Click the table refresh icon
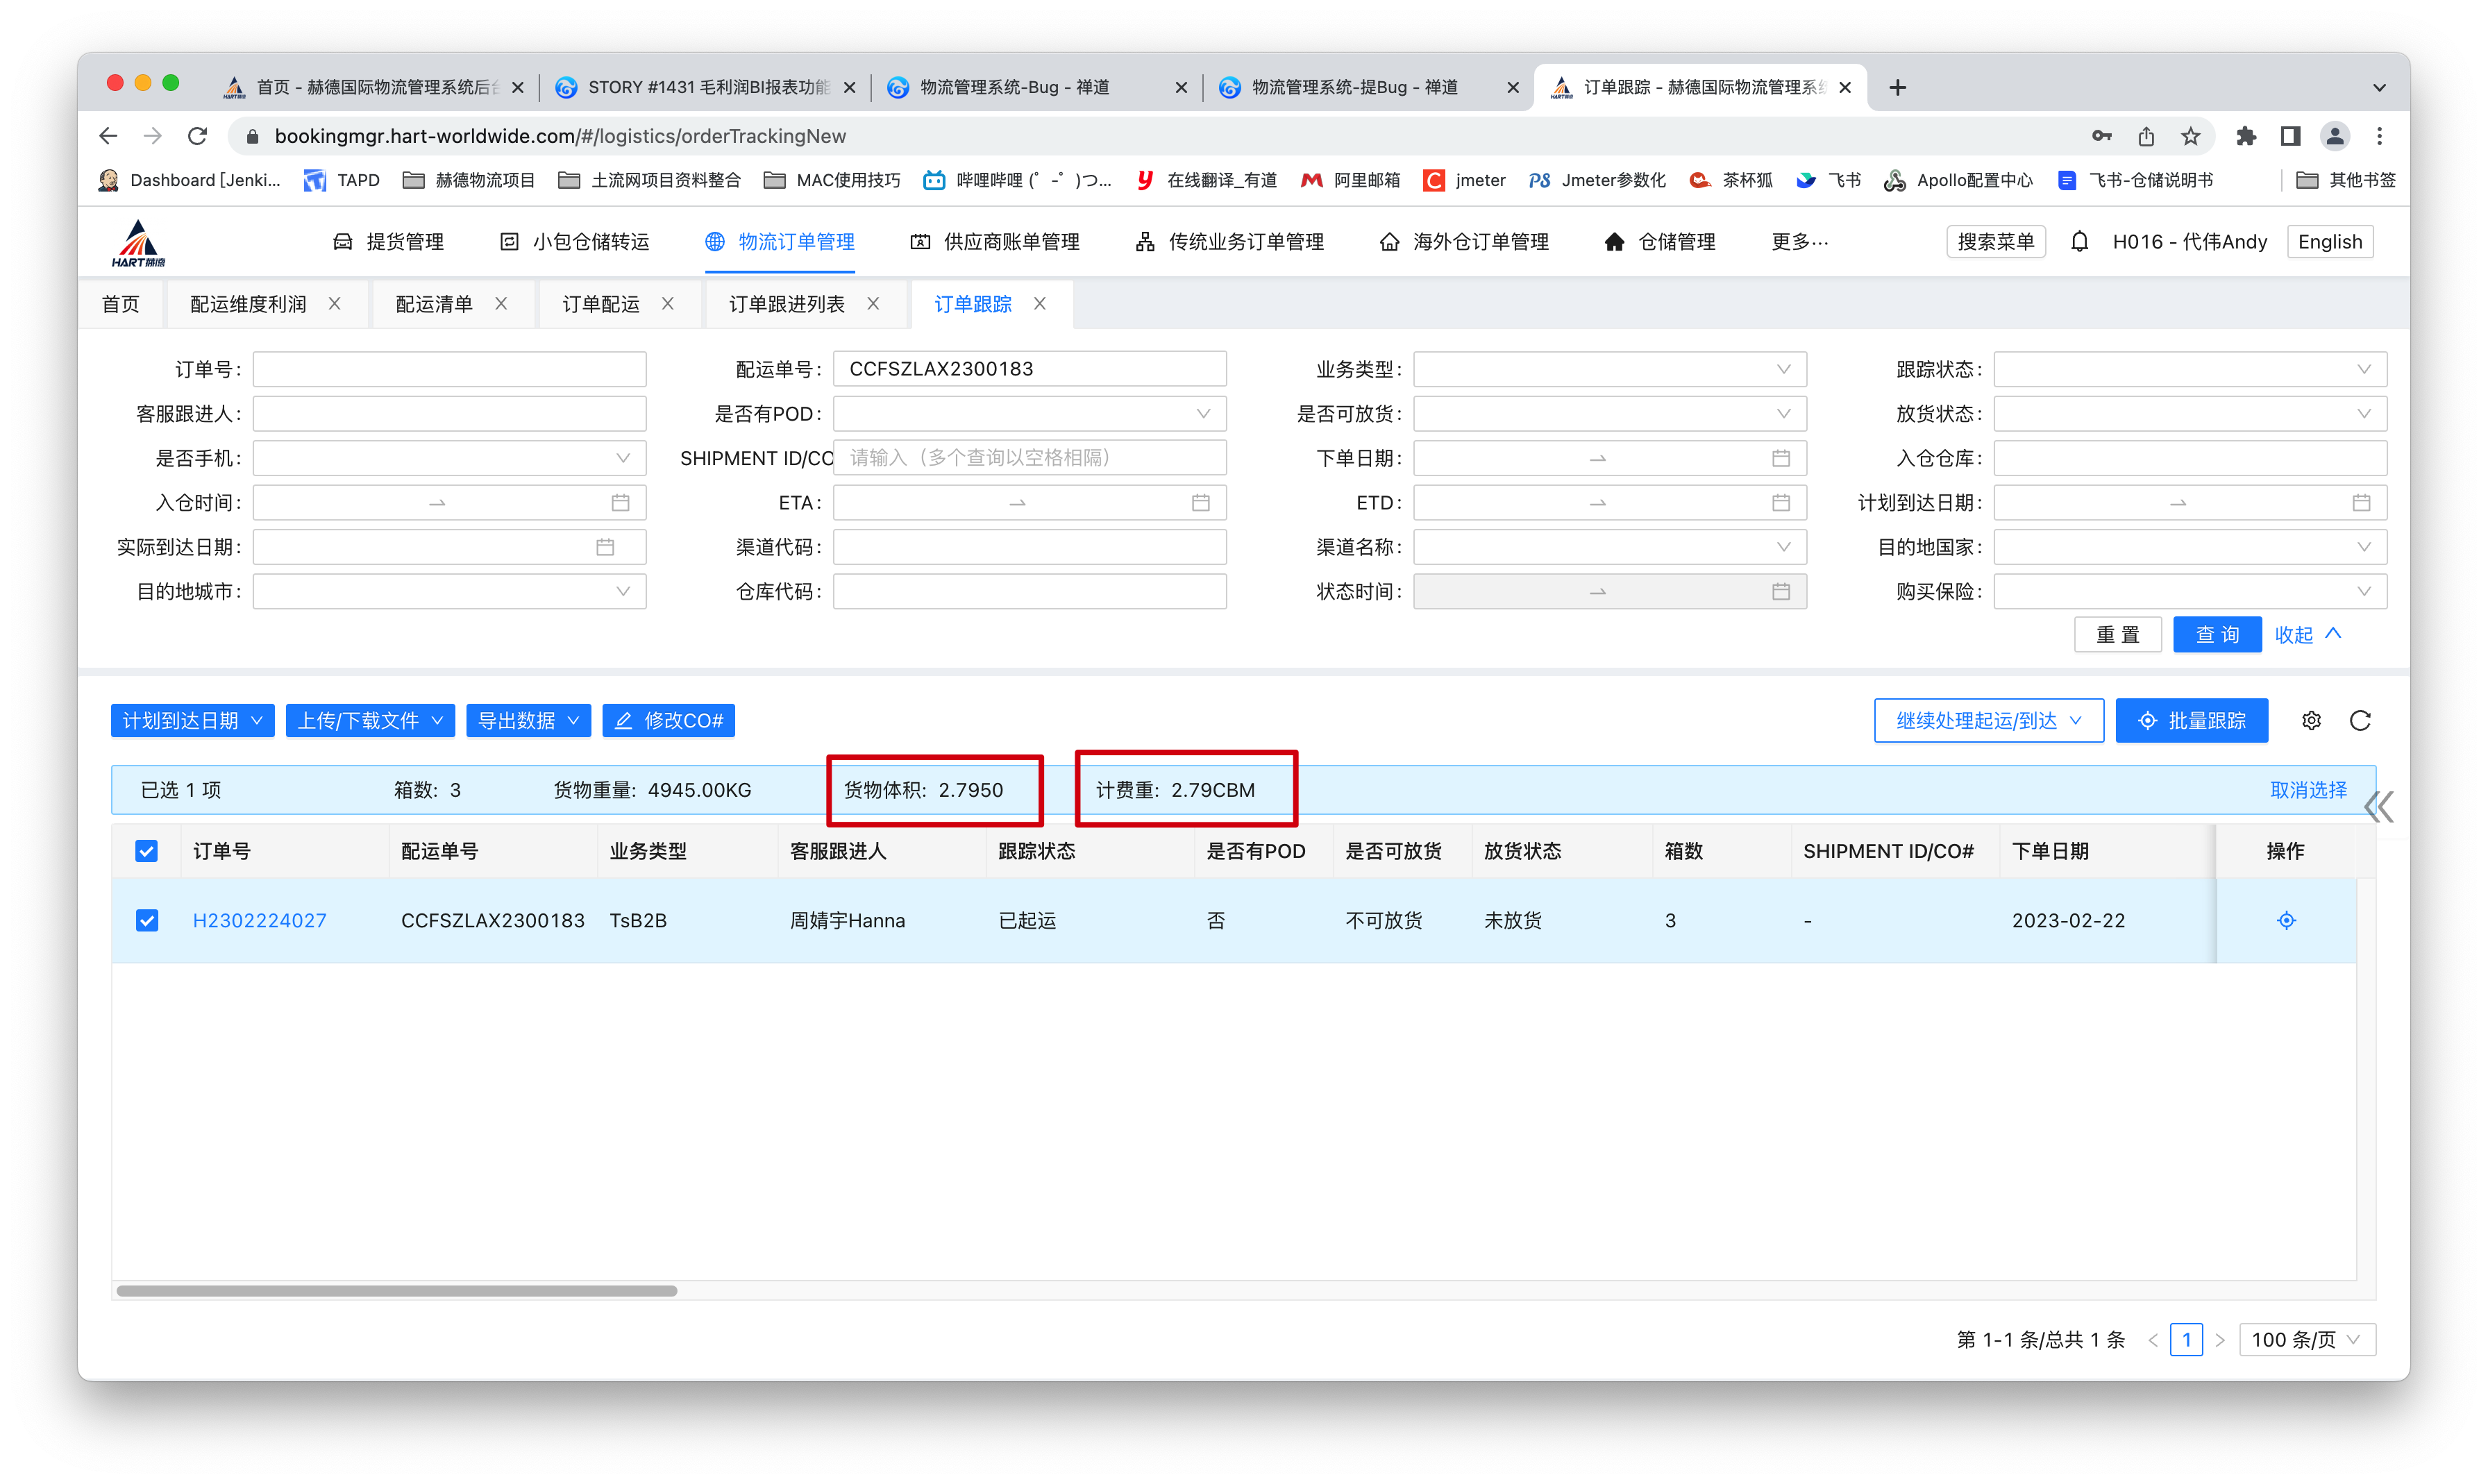2488x1484 pixels. [x=2360, y=720]
